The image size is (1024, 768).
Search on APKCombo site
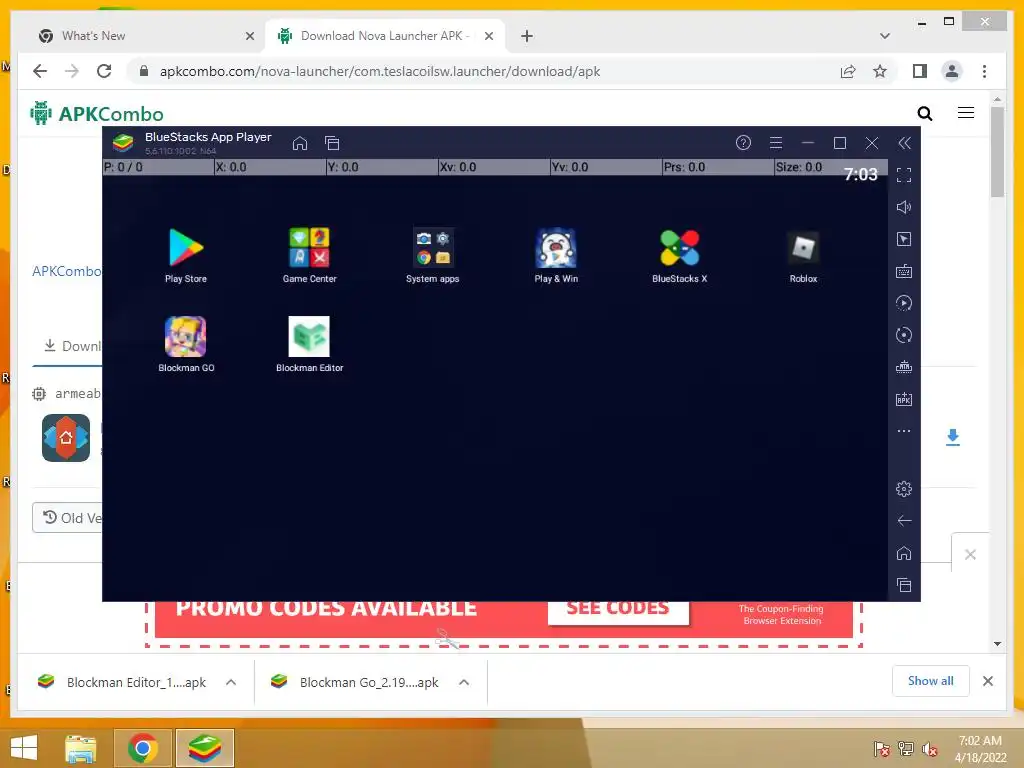pos(925,114)
